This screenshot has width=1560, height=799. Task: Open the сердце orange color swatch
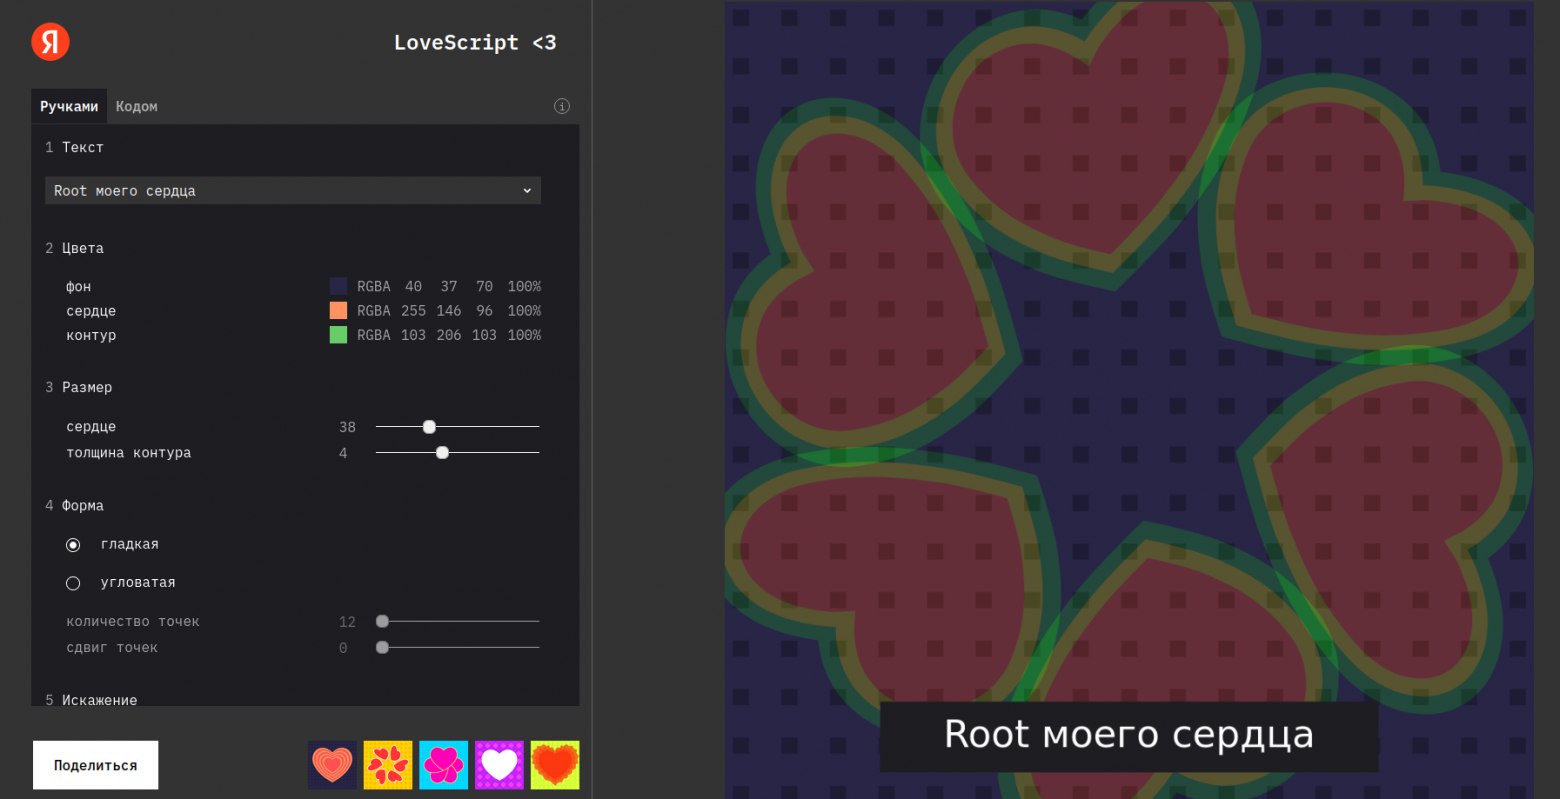point(338,311)
